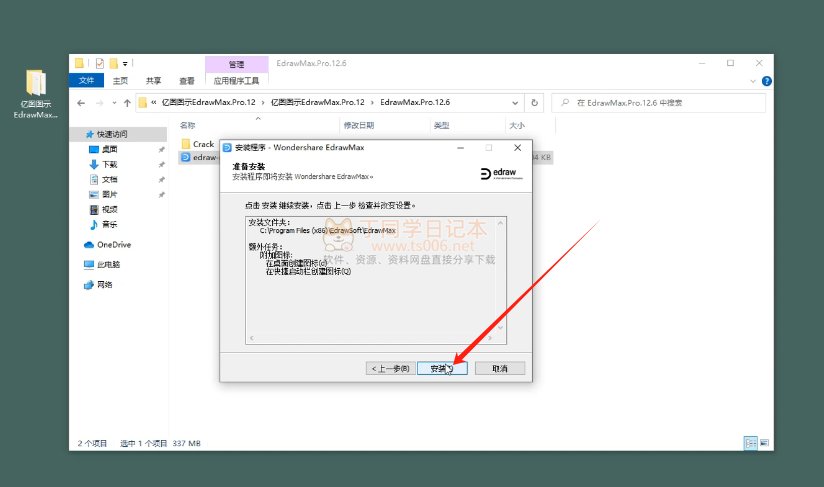Click the properties checkmark quick access icon
Image resolution: width=824 pixels, height=487 pixels.
[100, 64]
